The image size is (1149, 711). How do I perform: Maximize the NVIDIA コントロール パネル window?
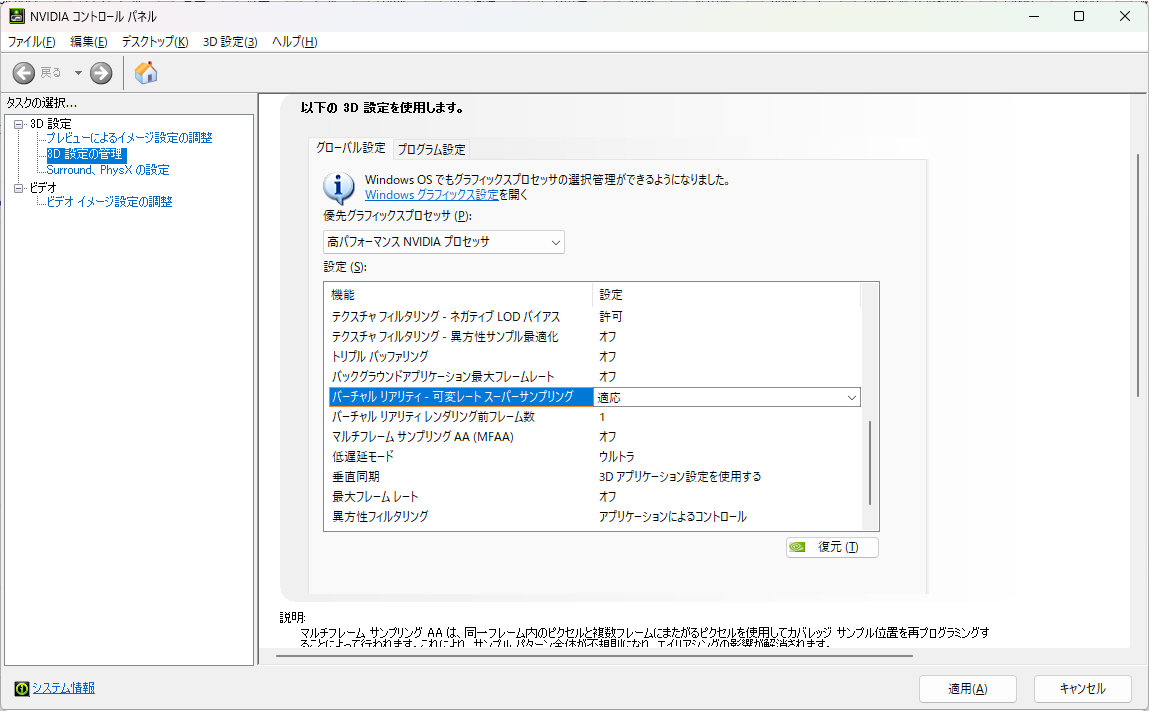coord(1079,16)
